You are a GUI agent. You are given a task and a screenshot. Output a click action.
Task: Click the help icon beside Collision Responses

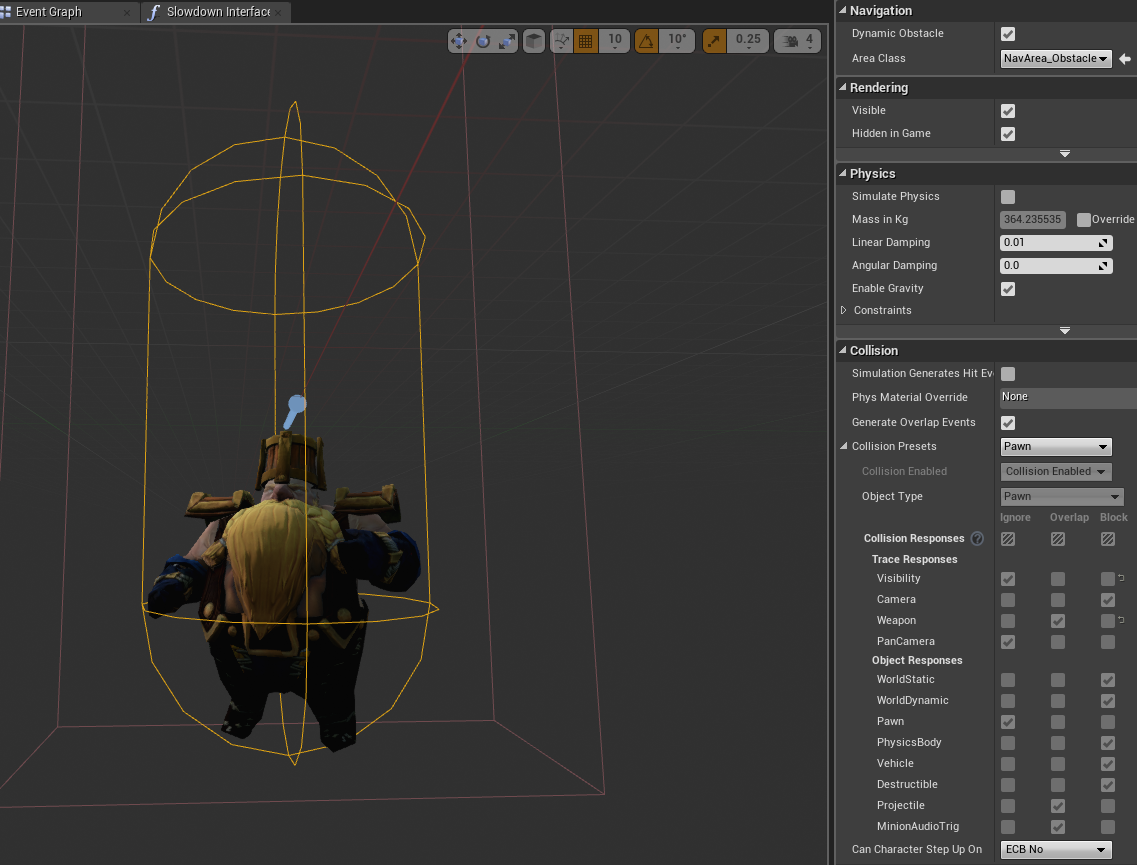[x=977, y=538]
